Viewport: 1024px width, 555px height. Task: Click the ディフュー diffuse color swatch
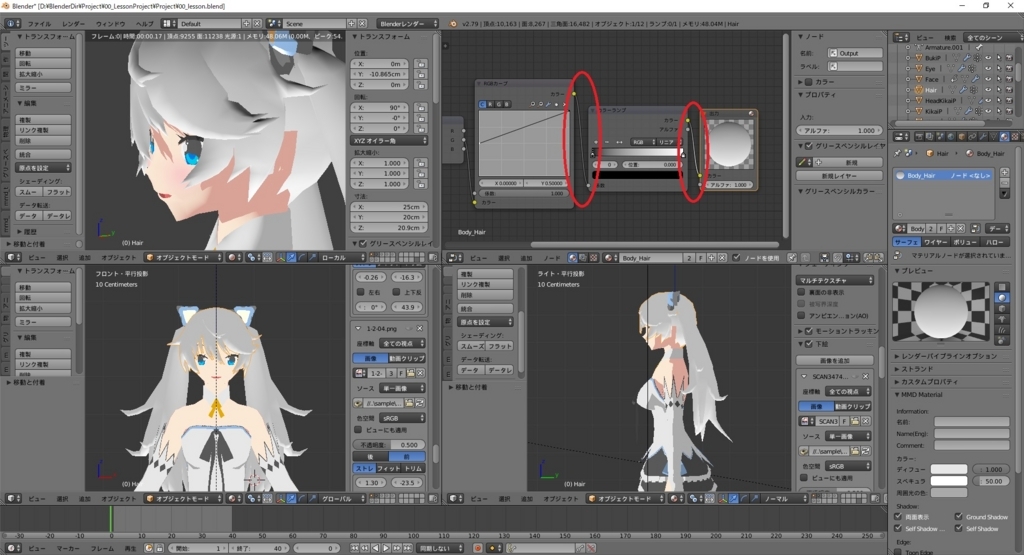coord(949,469)
